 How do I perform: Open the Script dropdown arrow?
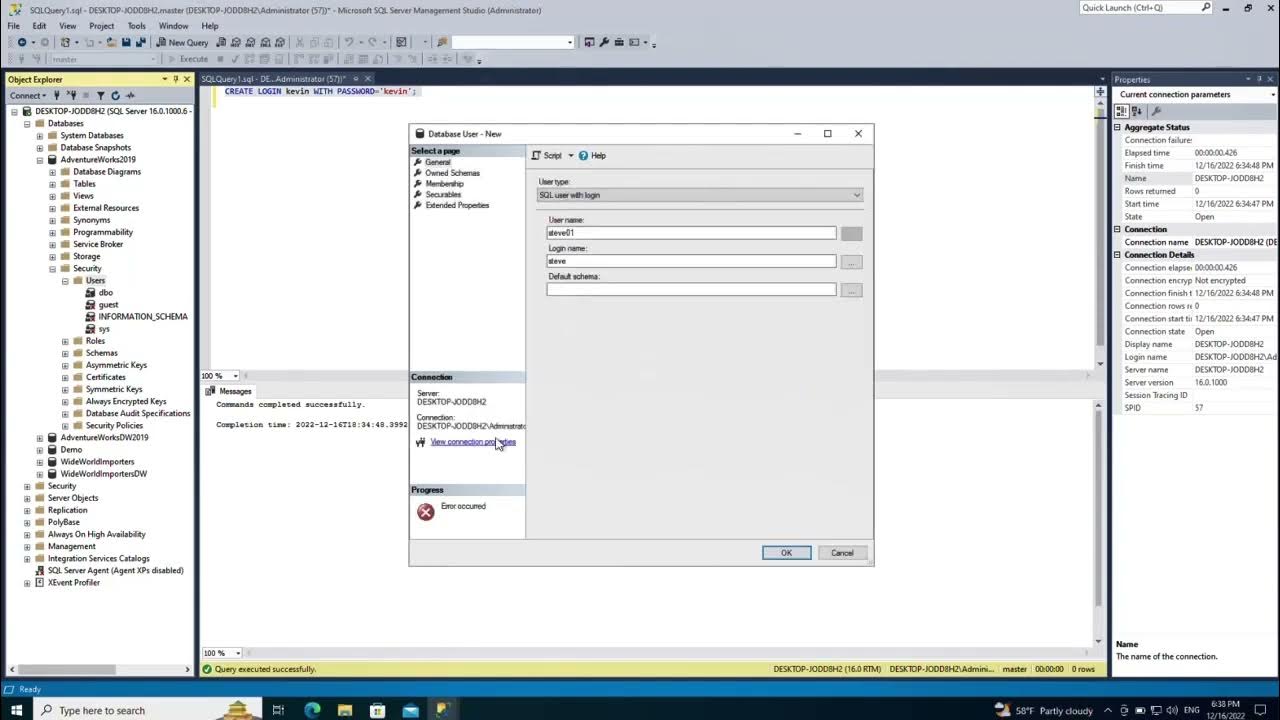[x=571, y=156]
